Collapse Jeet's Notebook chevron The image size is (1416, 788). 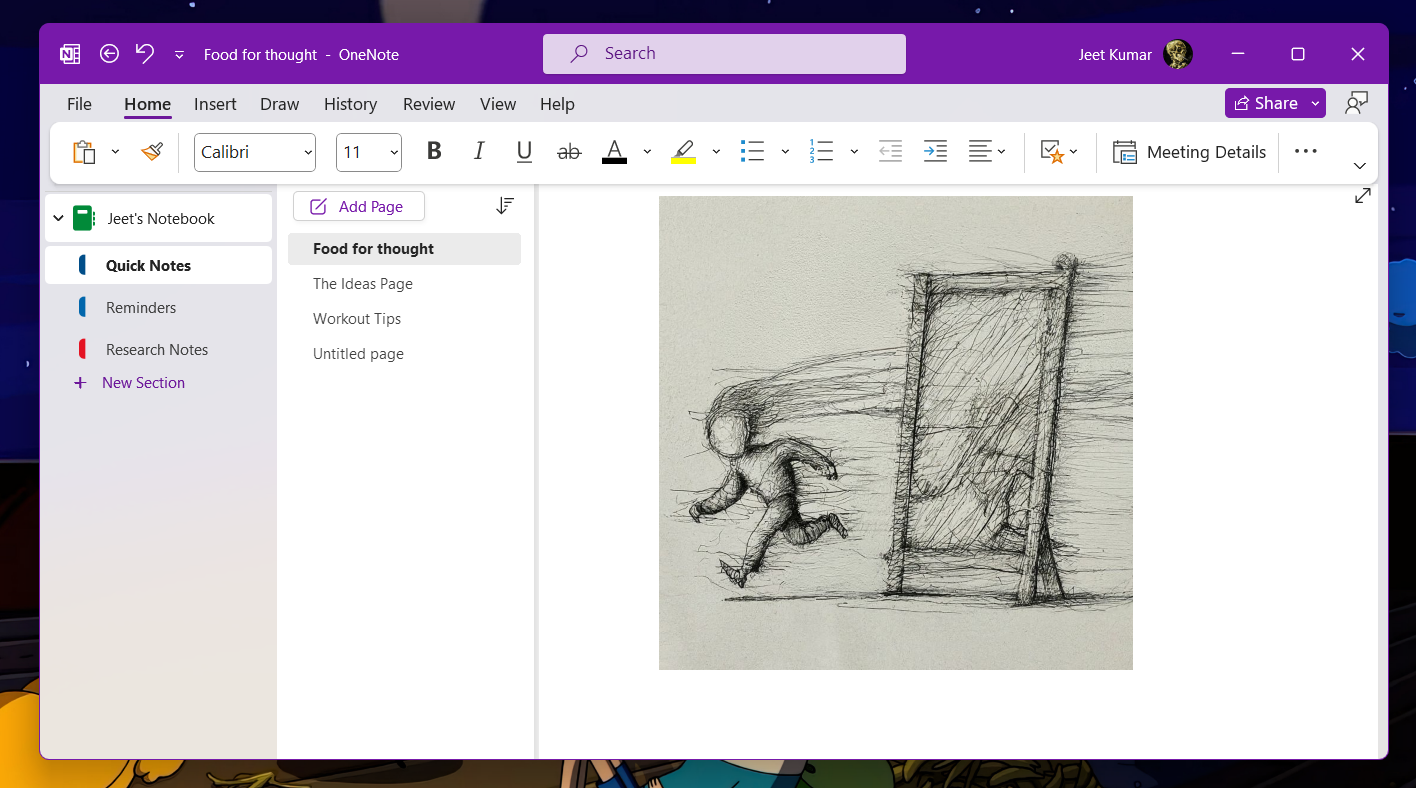(x=58, y=218)
